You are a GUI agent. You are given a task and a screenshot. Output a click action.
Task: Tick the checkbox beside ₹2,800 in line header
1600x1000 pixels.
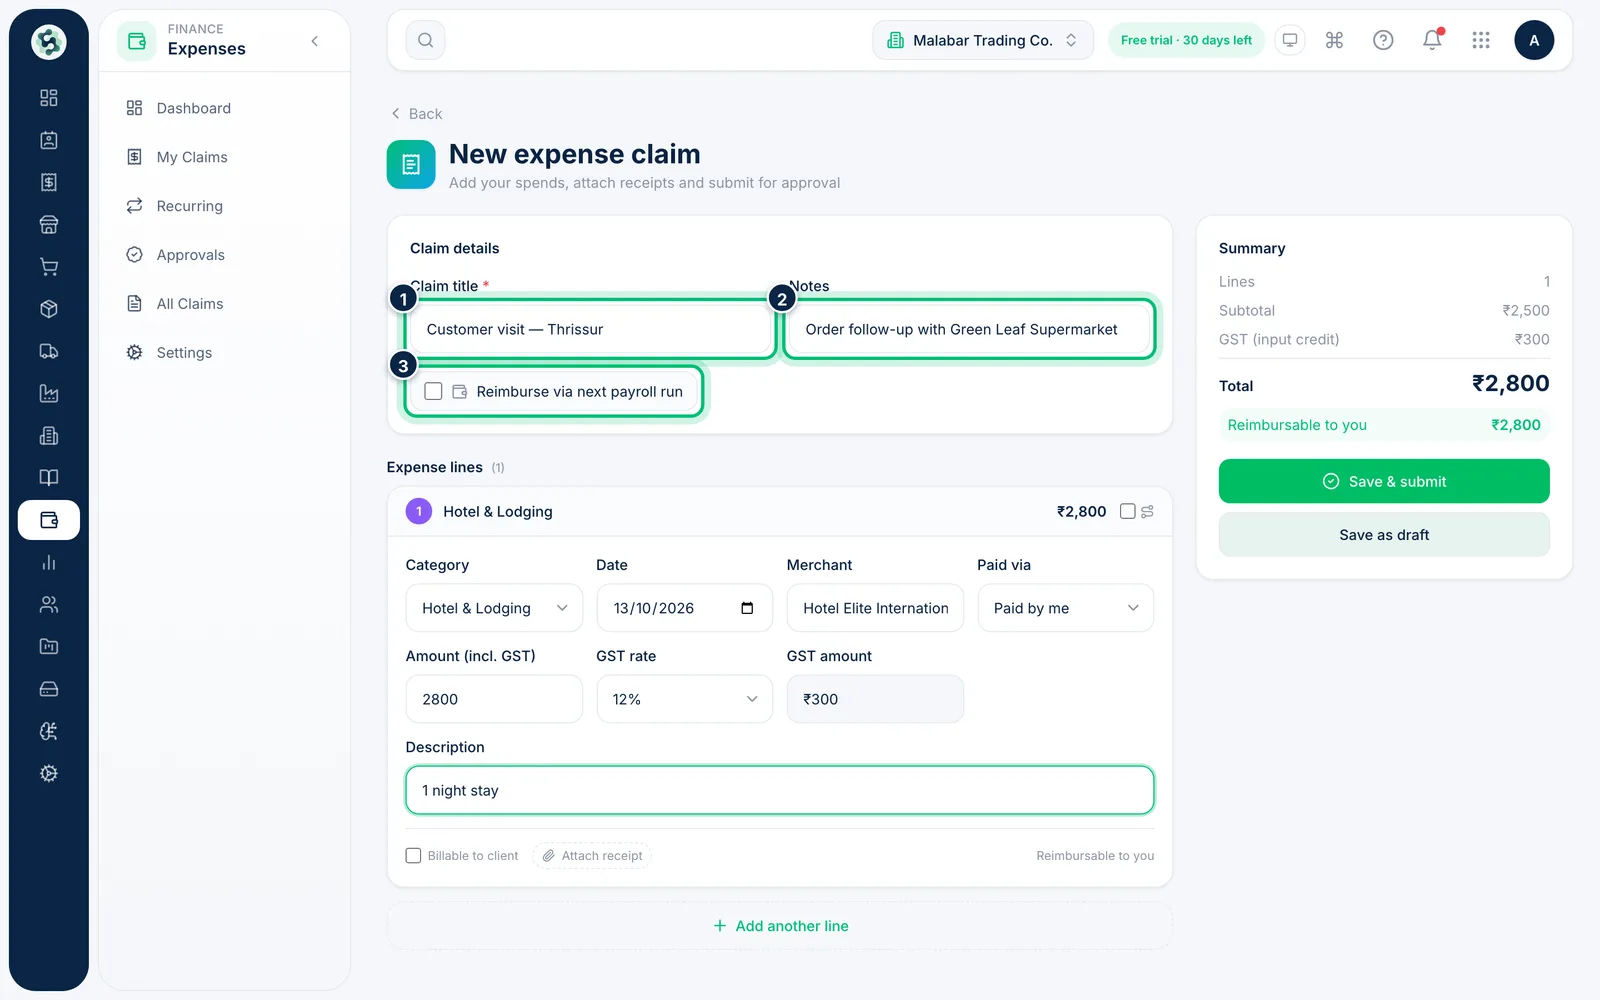(x=1128, y=511)
